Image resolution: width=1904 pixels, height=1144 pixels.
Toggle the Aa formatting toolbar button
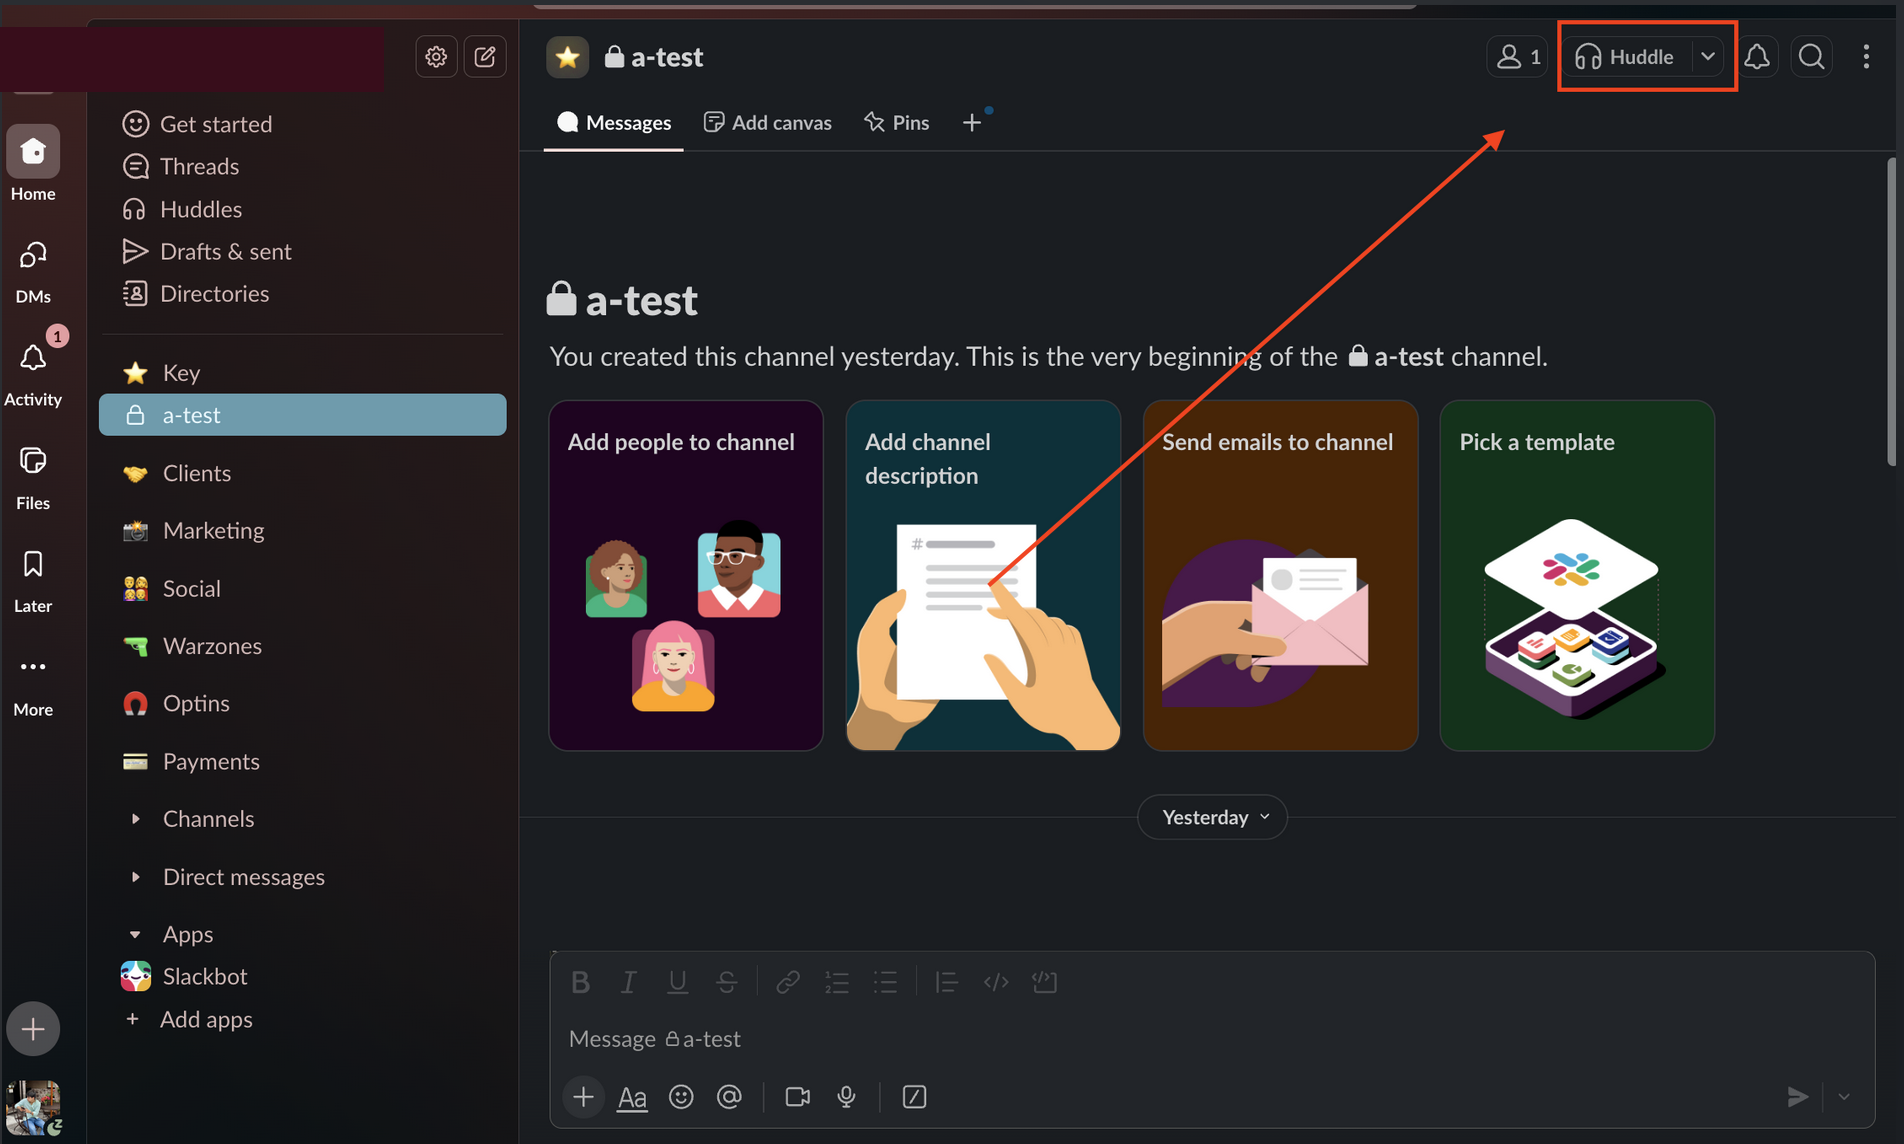pos(632,1097)
